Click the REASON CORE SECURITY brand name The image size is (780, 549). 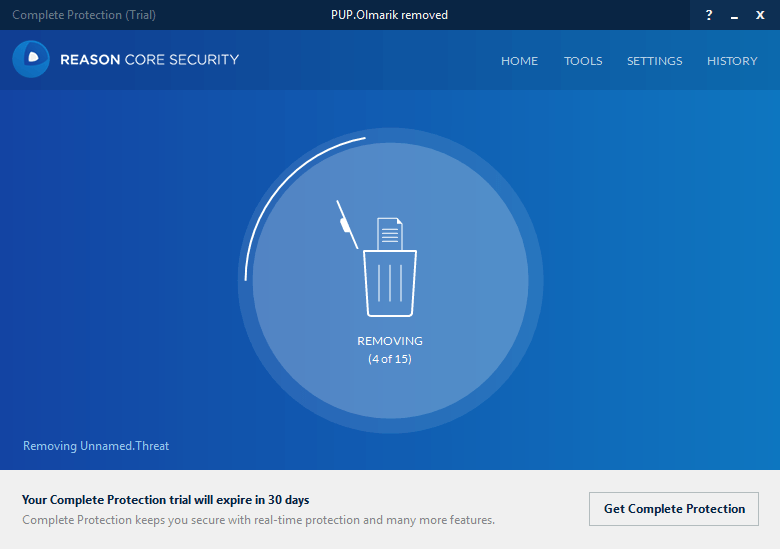(x=149, y=60)
